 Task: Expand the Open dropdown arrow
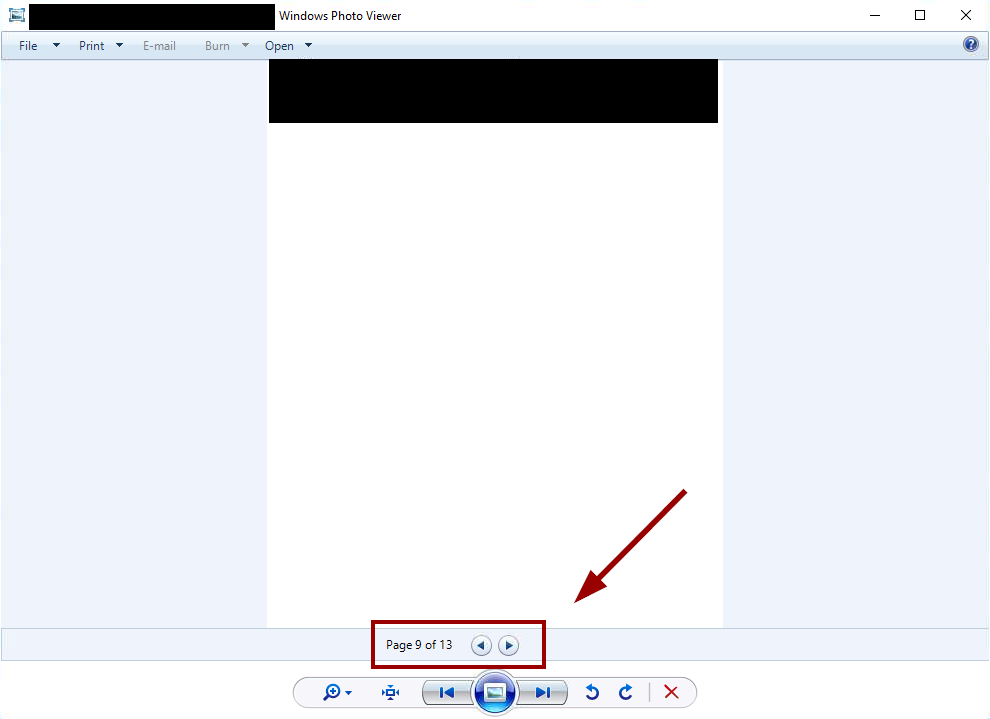tap(309, 45)
